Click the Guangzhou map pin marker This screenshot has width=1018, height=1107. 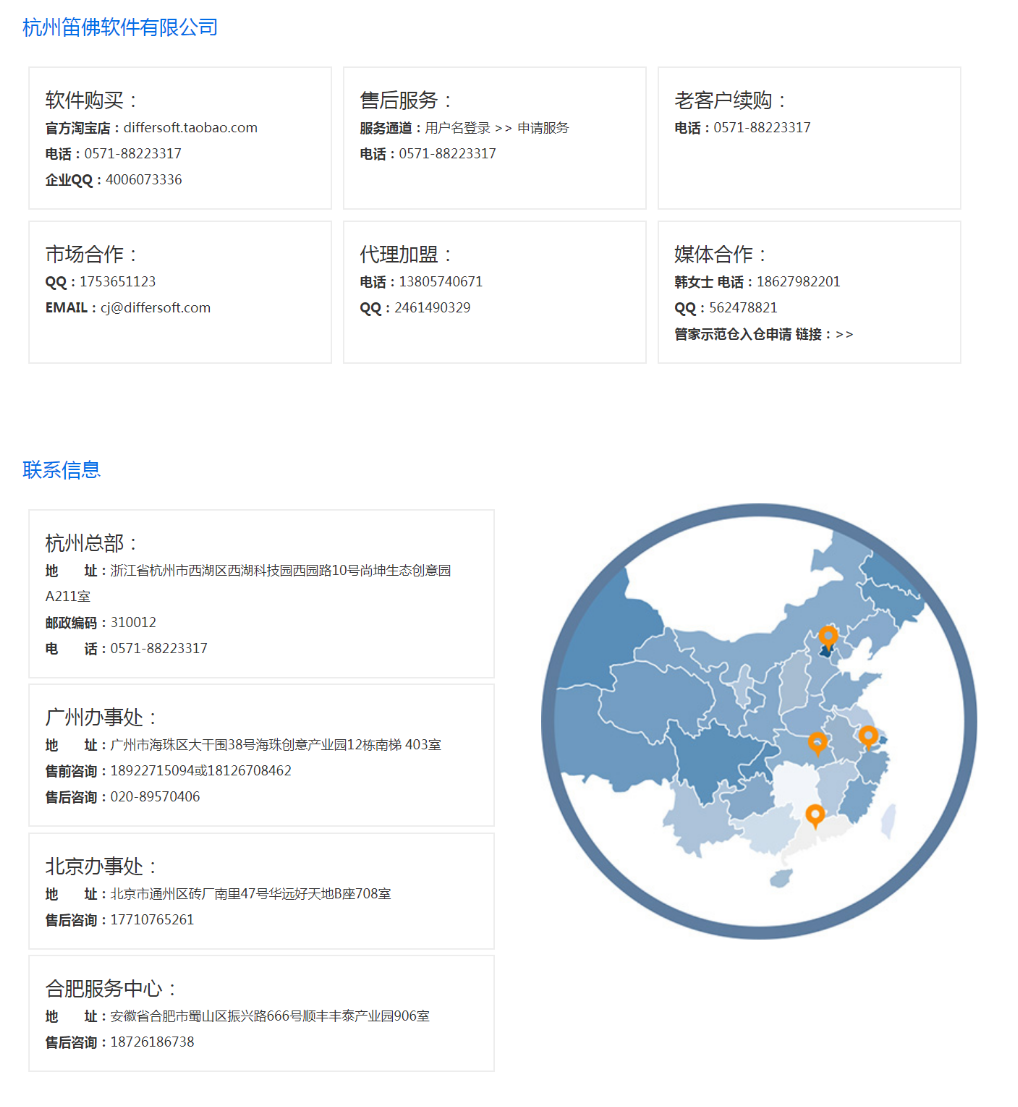tap(815, 816)
